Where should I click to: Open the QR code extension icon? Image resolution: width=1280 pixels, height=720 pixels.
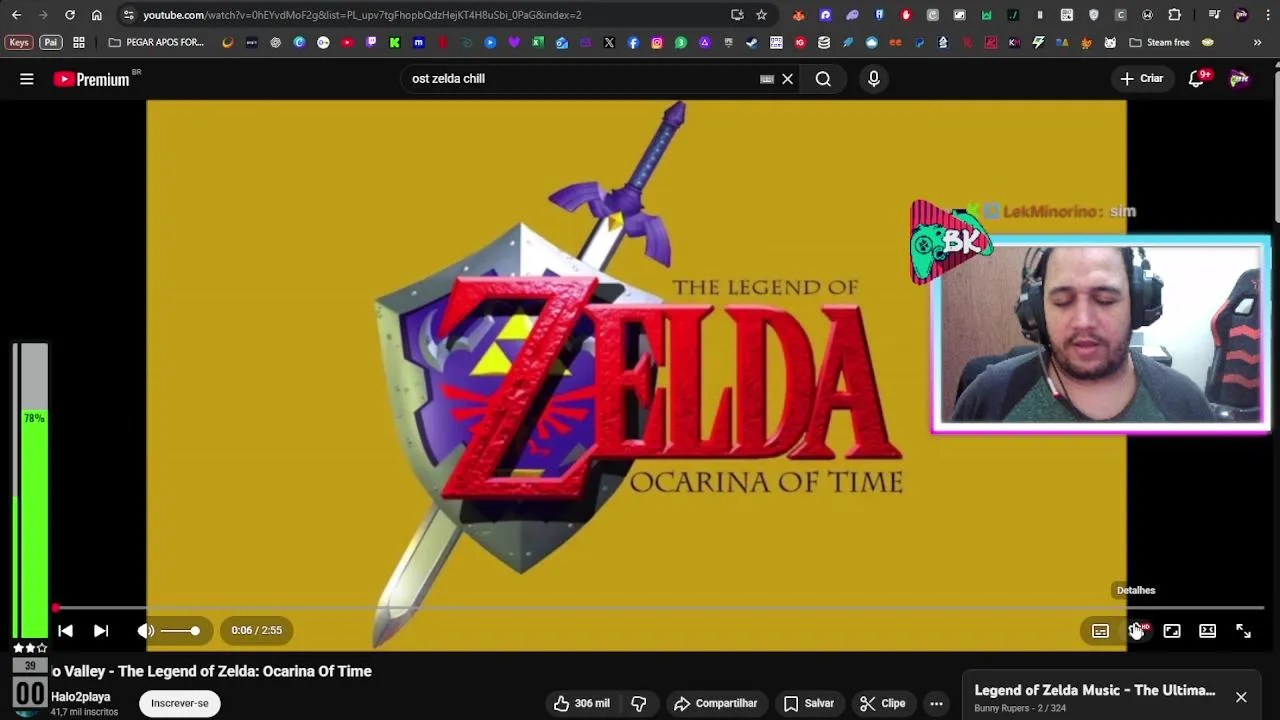[x=1067, y=15]
